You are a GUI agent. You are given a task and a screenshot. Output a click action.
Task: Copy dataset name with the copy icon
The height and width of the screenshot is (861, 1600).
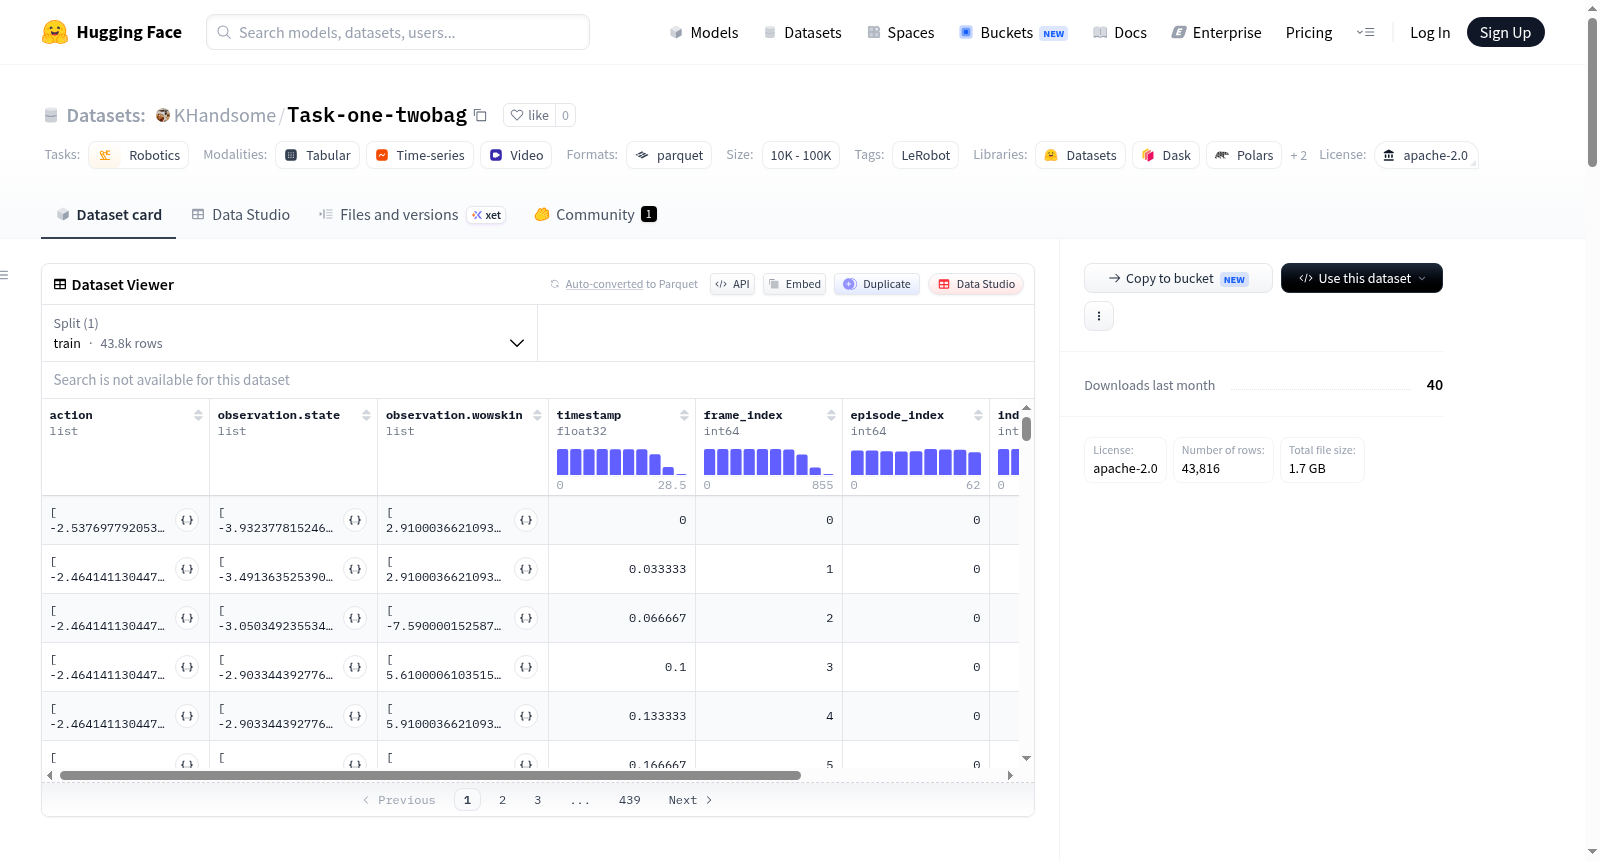[480, 115]
